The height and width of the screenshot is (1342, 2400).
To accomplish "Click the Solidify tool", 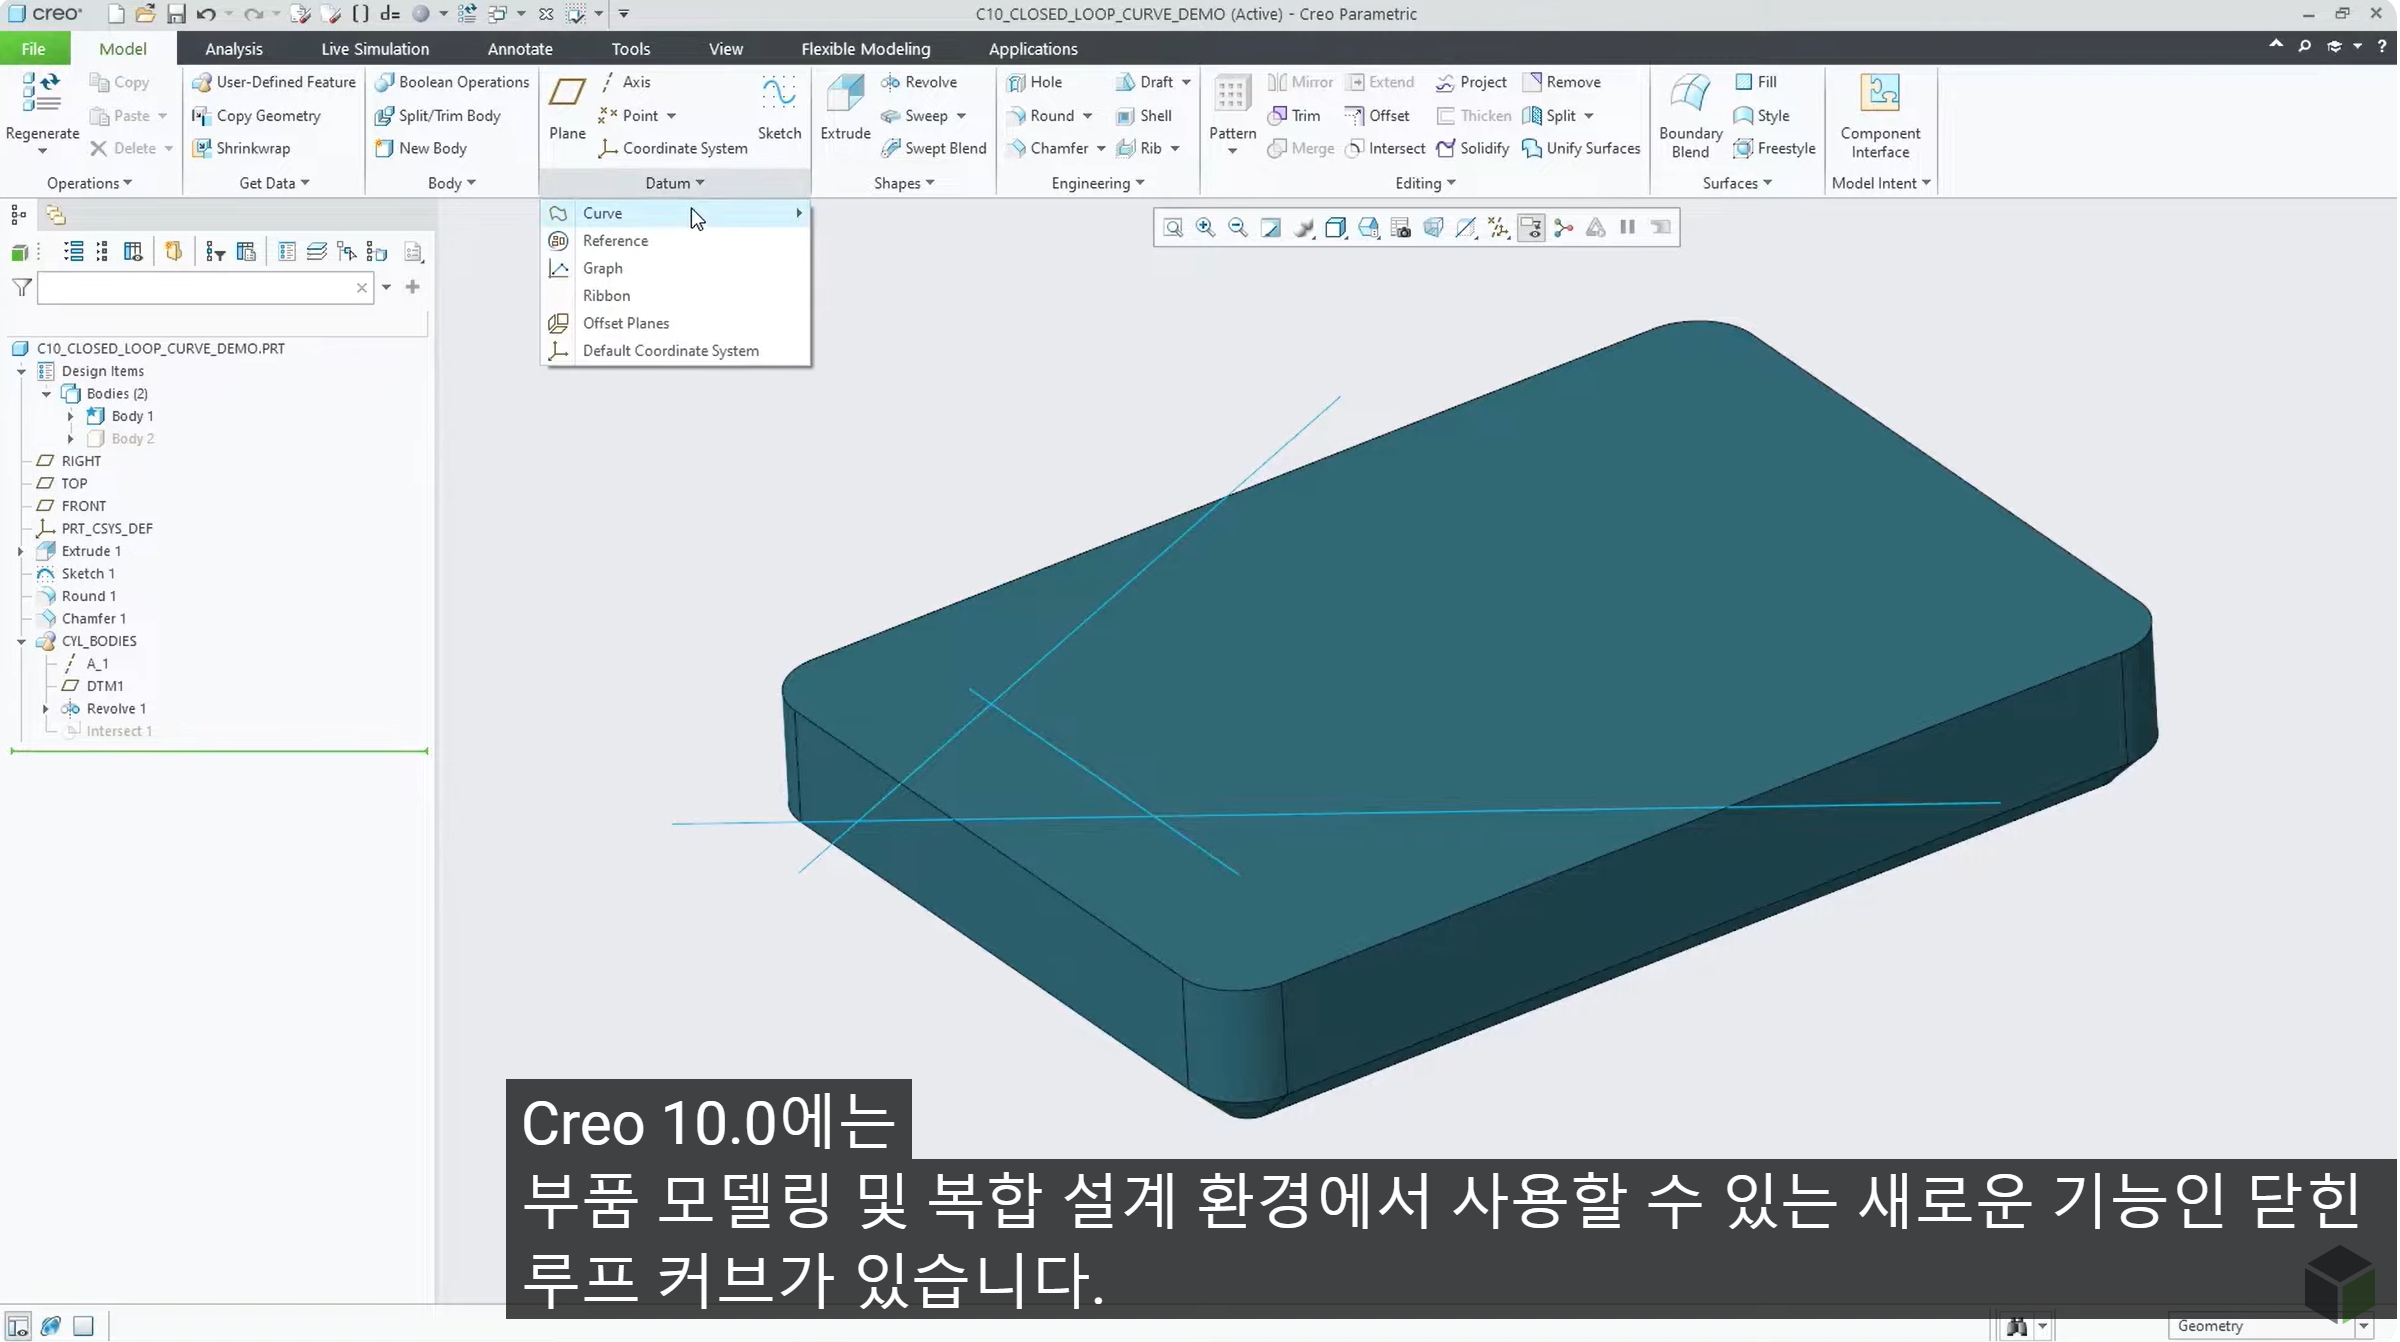I will click(1473, 148).
